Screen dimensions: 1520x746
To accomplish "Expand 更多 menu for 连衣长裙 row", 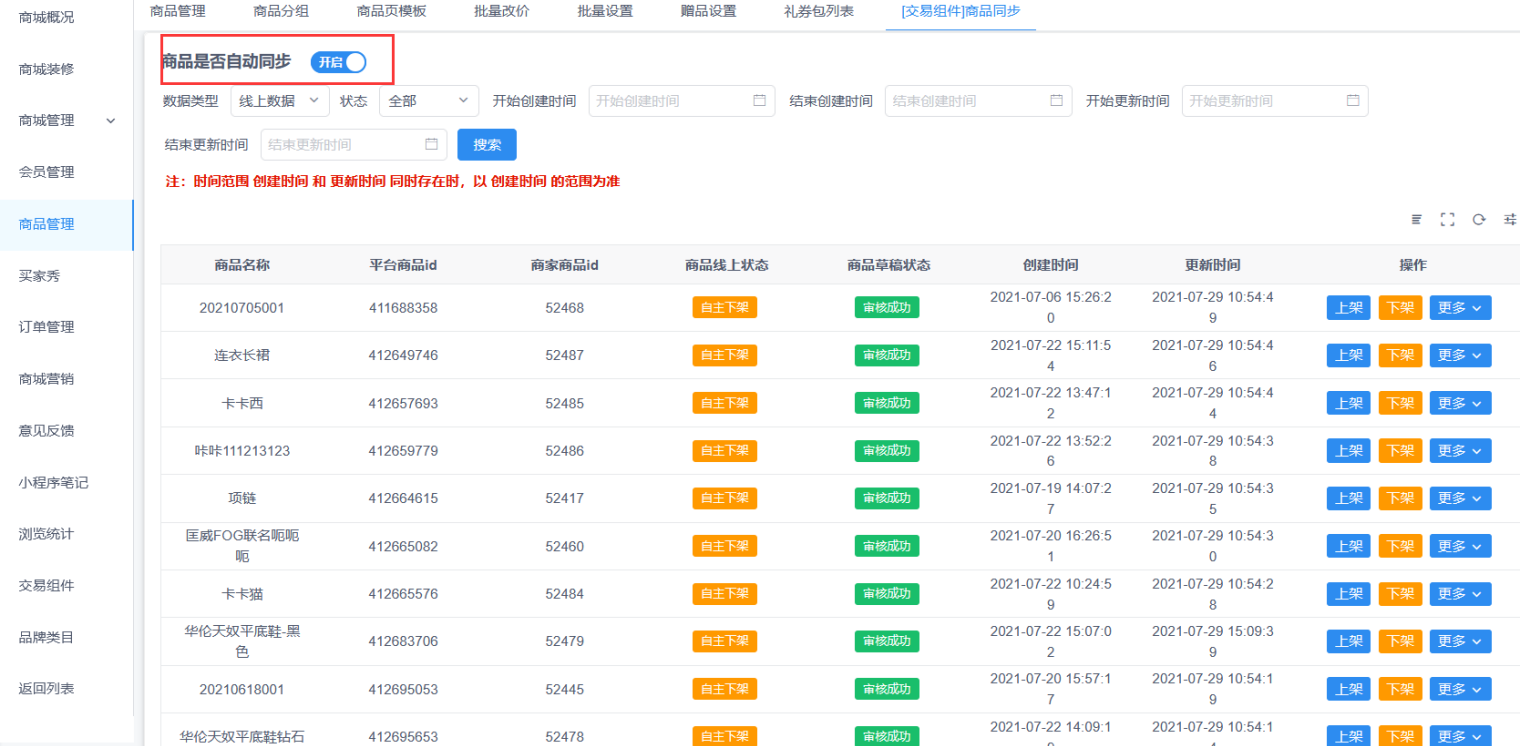I will (x=1459, y=355).
